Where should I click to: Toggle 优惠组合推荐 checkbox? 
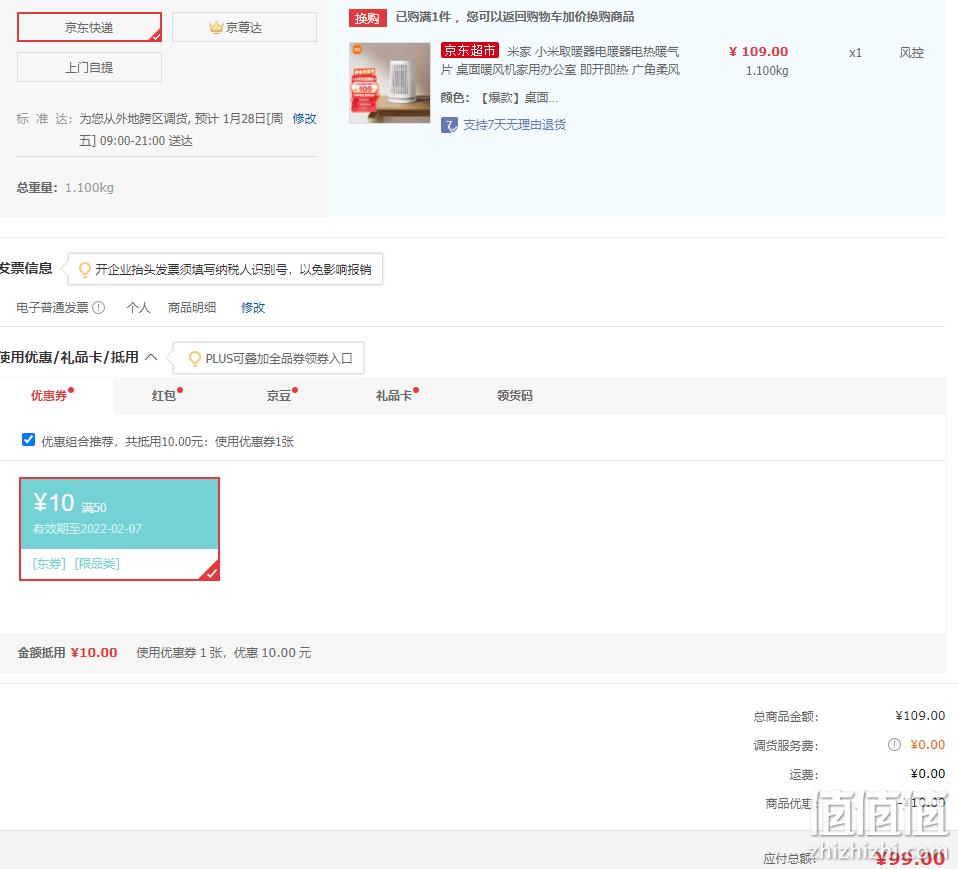(x=28, y=440)
